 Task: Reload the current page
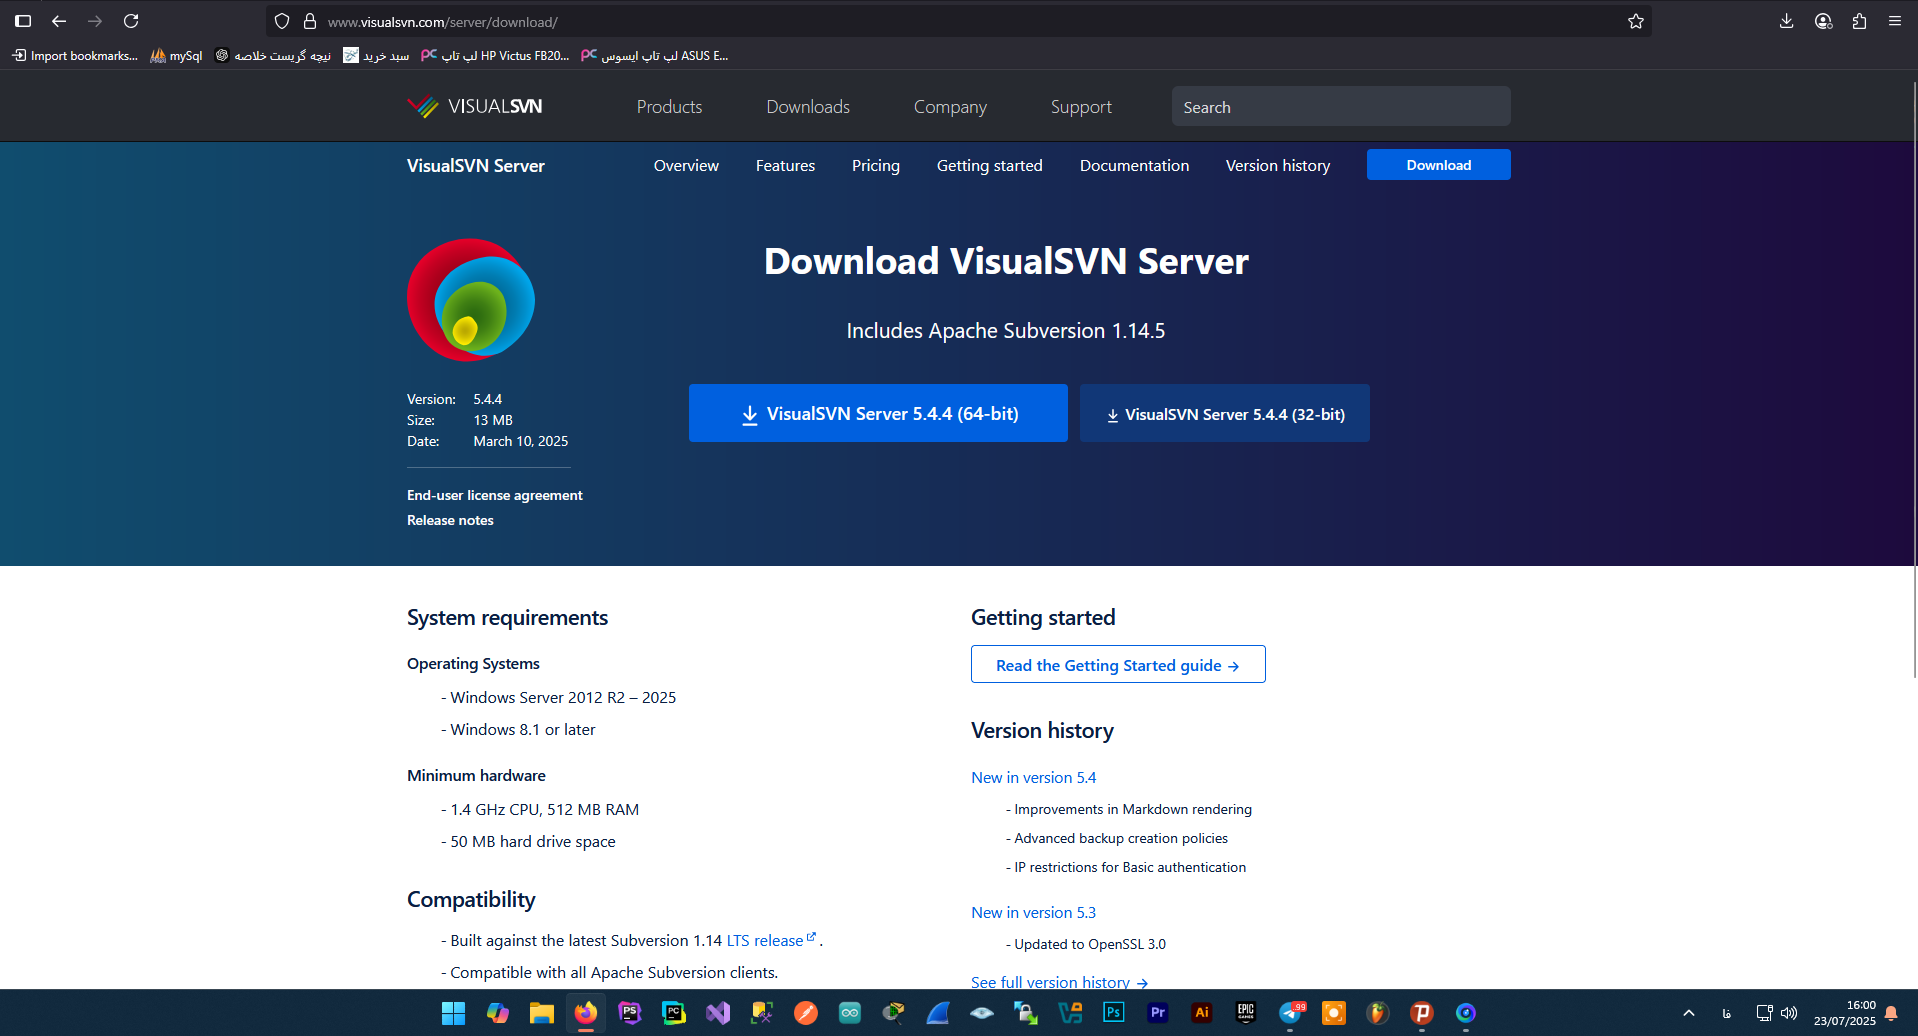point(131,21)
